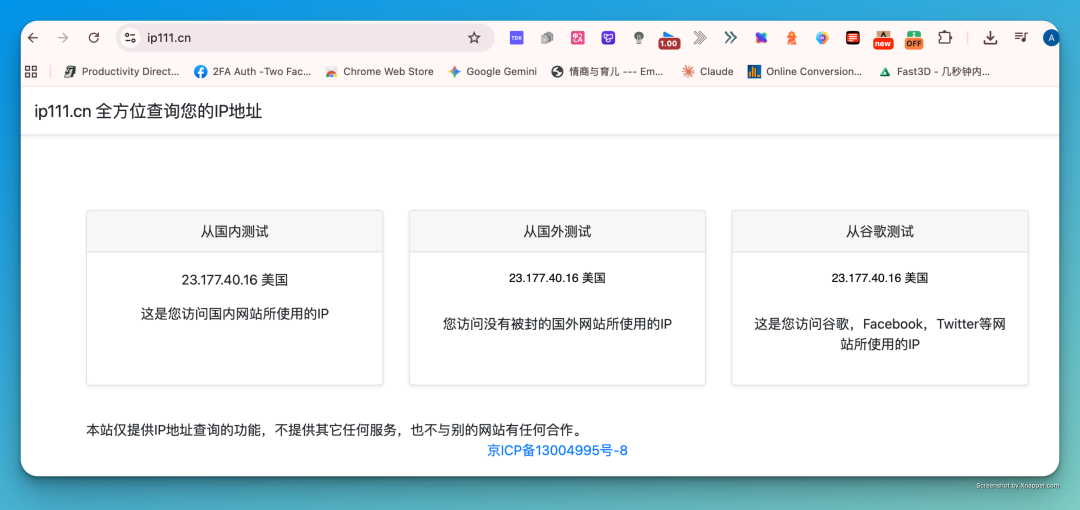This screenshot has width=1080, height=510.
Task: Focus the address bar showing ip111.cn
Action: [x=303, y=38]
